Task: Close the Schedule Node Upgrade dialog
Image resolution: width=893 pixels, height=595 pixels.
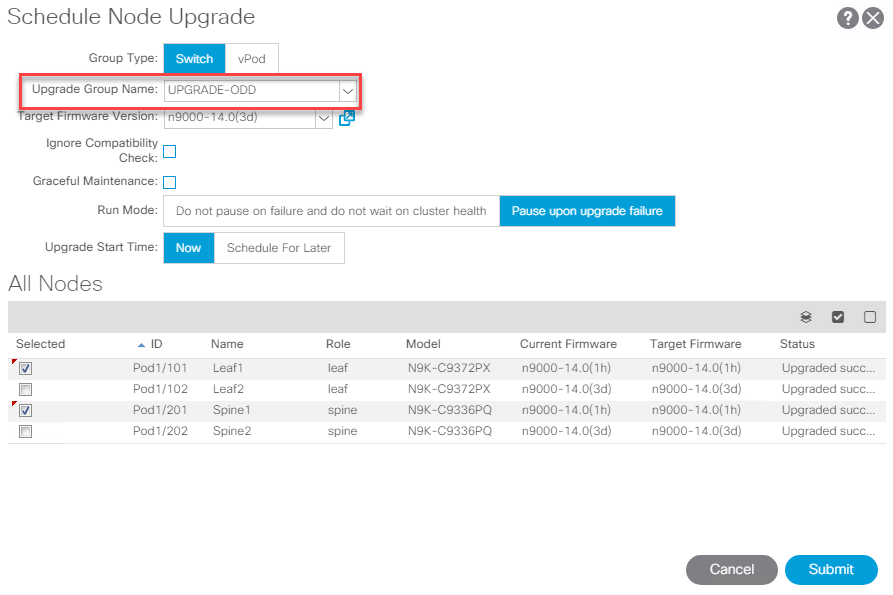Action: [x=872, y=17]
